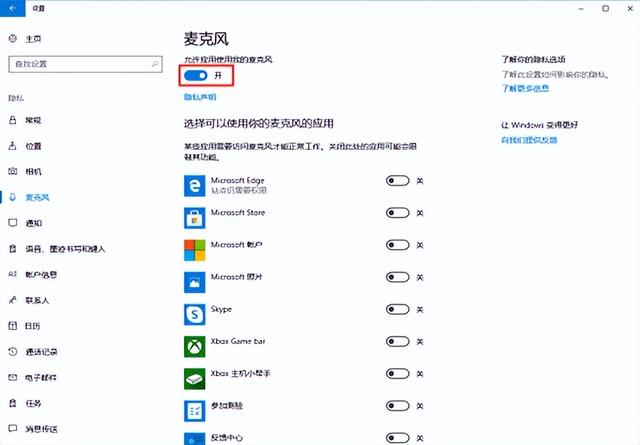Click the 设置 window title text
Image resolution: width=640 pixels, height=445 pixels.
(x=39, y=8)
